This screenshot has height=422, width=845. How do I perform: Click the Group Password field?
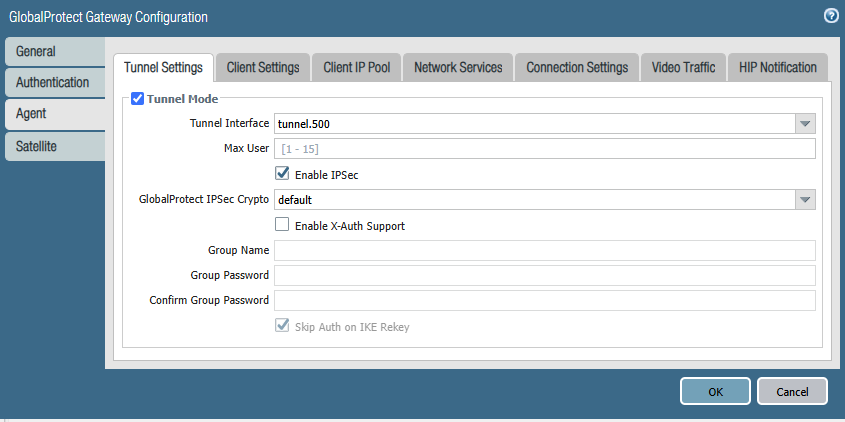[x=545, y=275]
